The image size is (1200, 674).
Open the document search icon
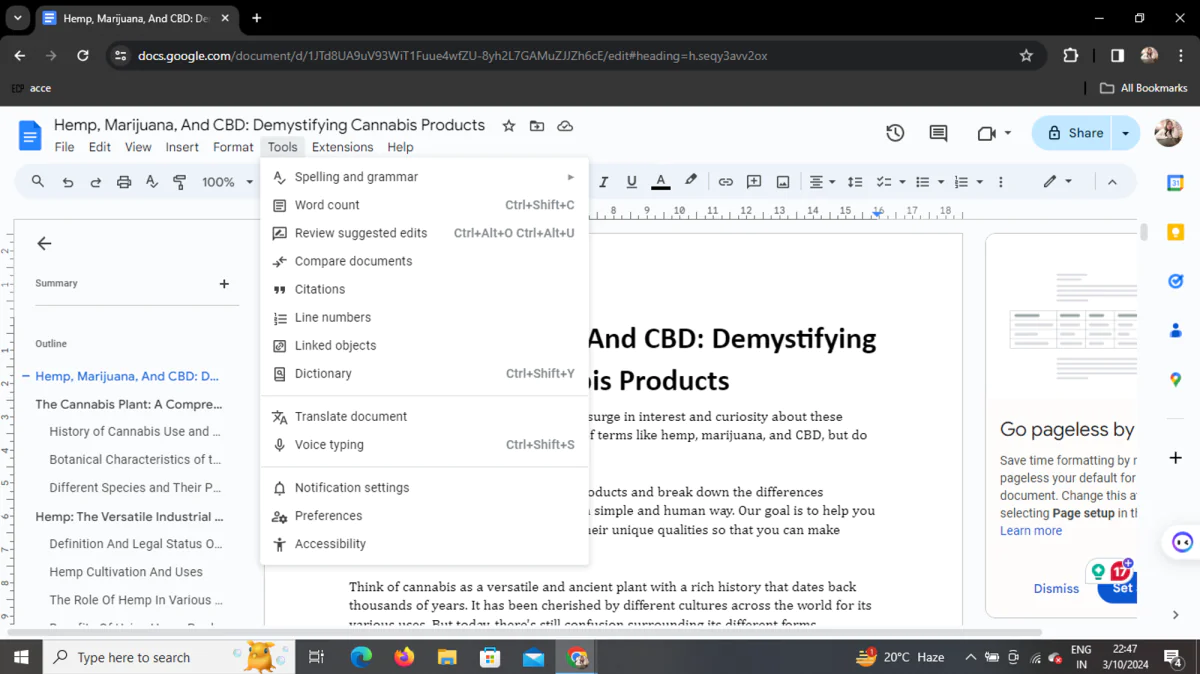pos(38,181)
